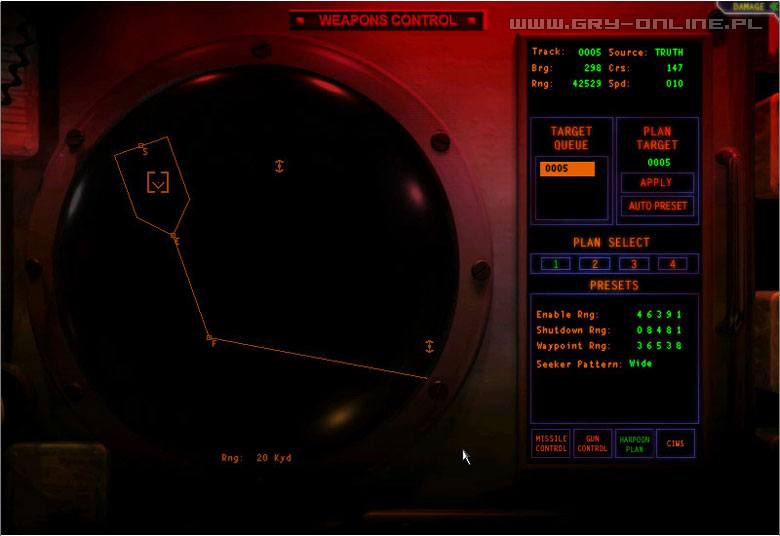
Task: Open the CIWS panel
Action: click(675, 443)
